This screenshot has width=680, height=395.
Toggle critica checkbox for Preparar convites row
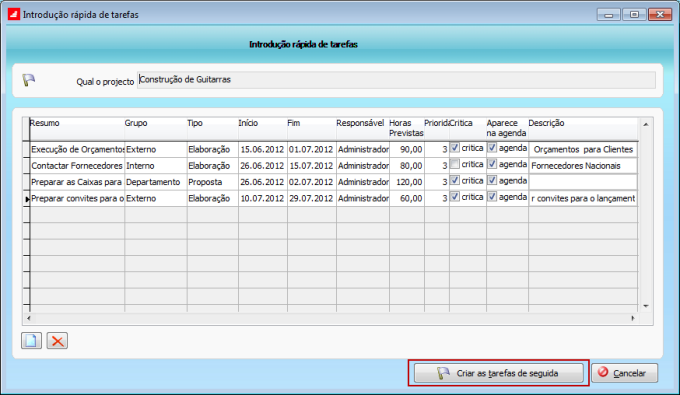(454, 197)
